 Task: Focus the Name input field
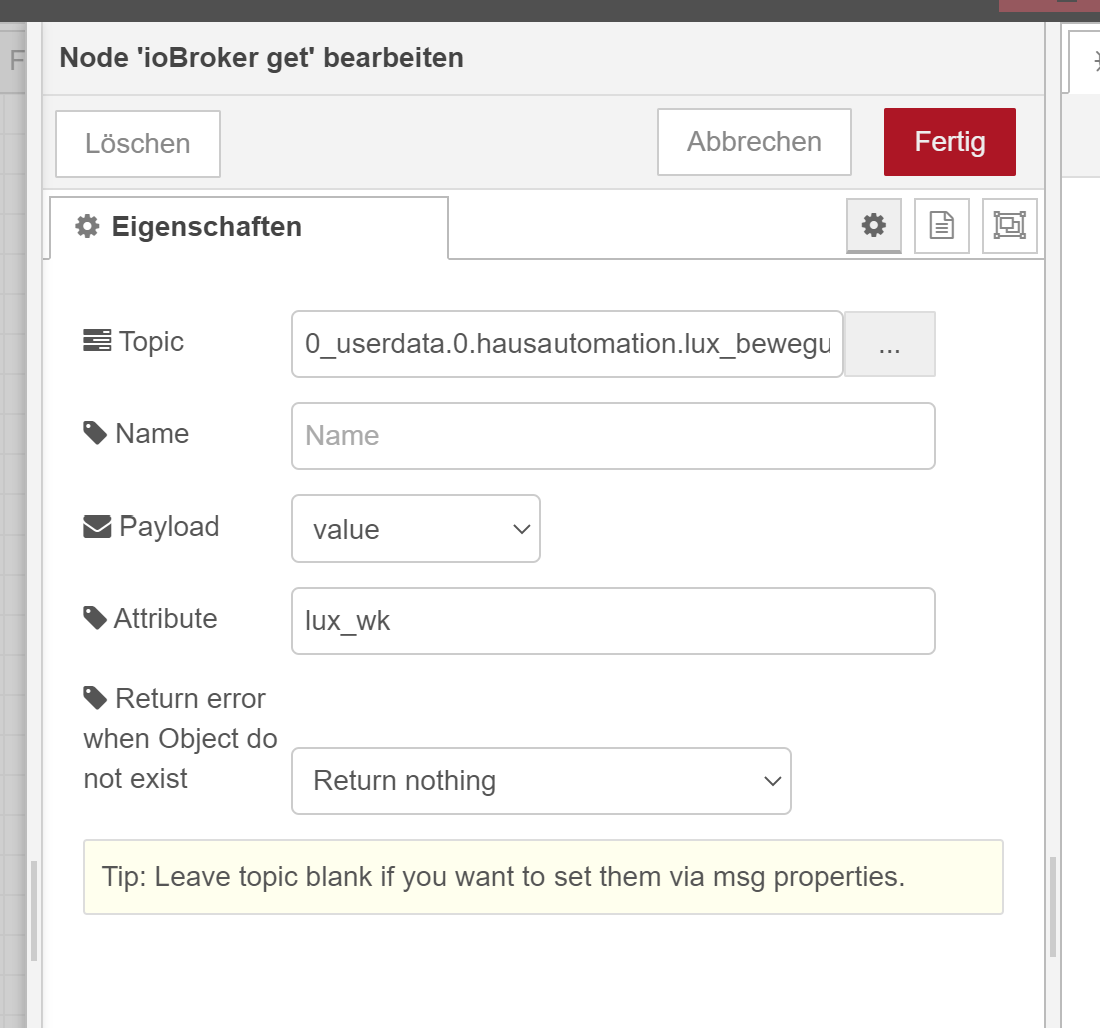tap(613, 436)
